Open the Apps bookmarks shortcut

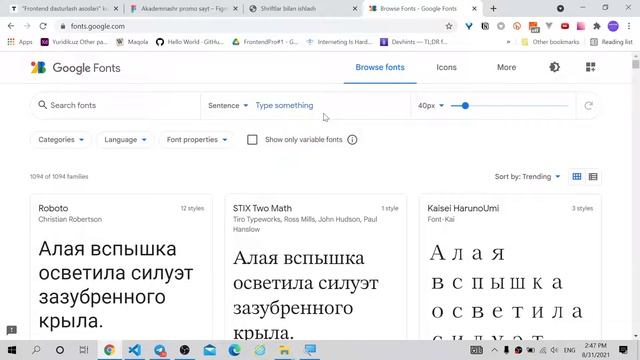(x=20, y=42)
